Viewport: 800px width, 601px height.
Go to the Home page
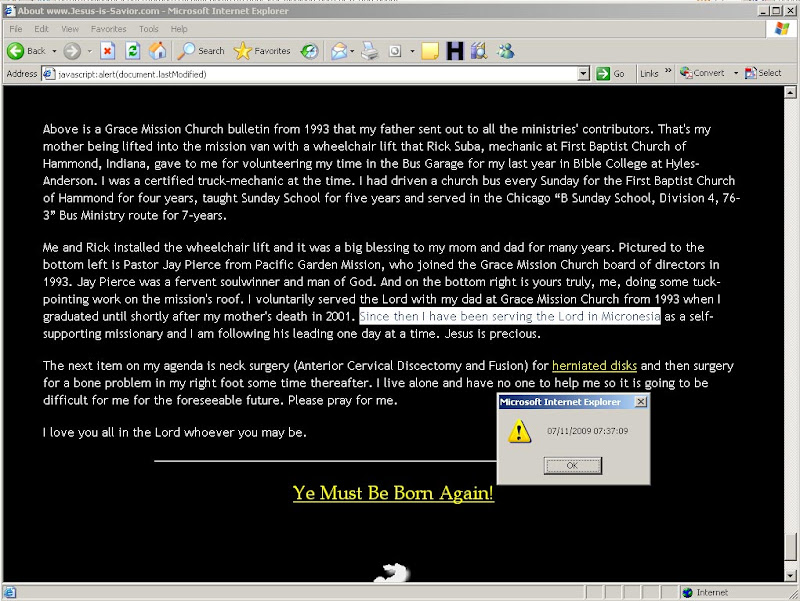[158, 51]
